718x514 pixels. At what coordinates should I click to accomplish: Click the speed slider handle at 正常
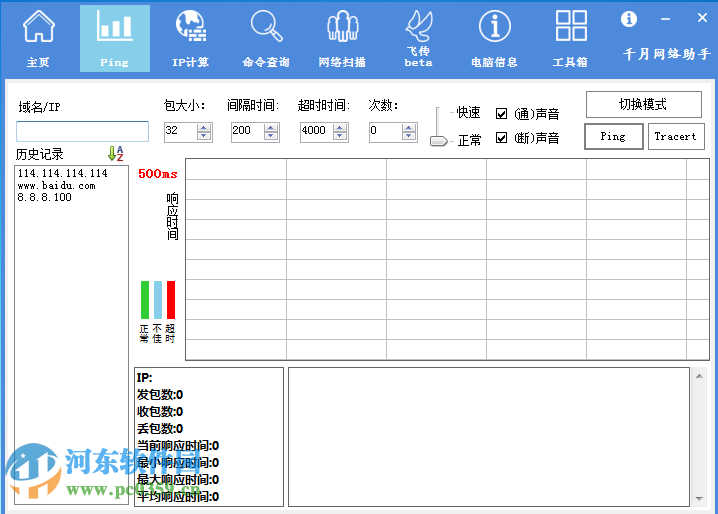coord(438,141)
